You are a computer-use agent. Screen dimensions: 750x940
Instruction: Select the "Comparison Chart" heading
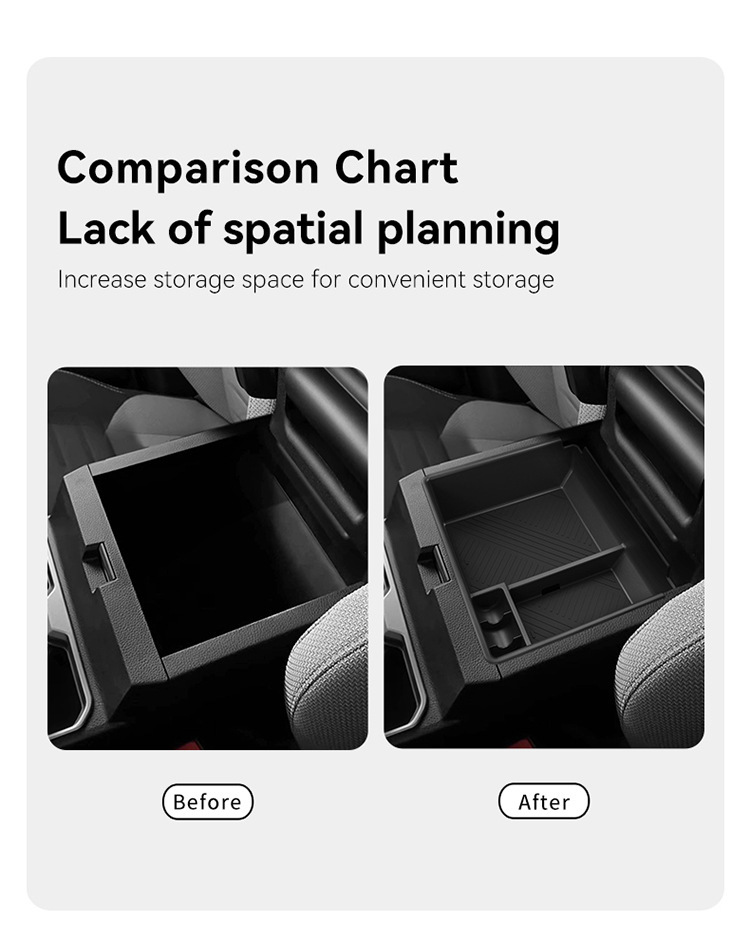click(x=258, y=167)
